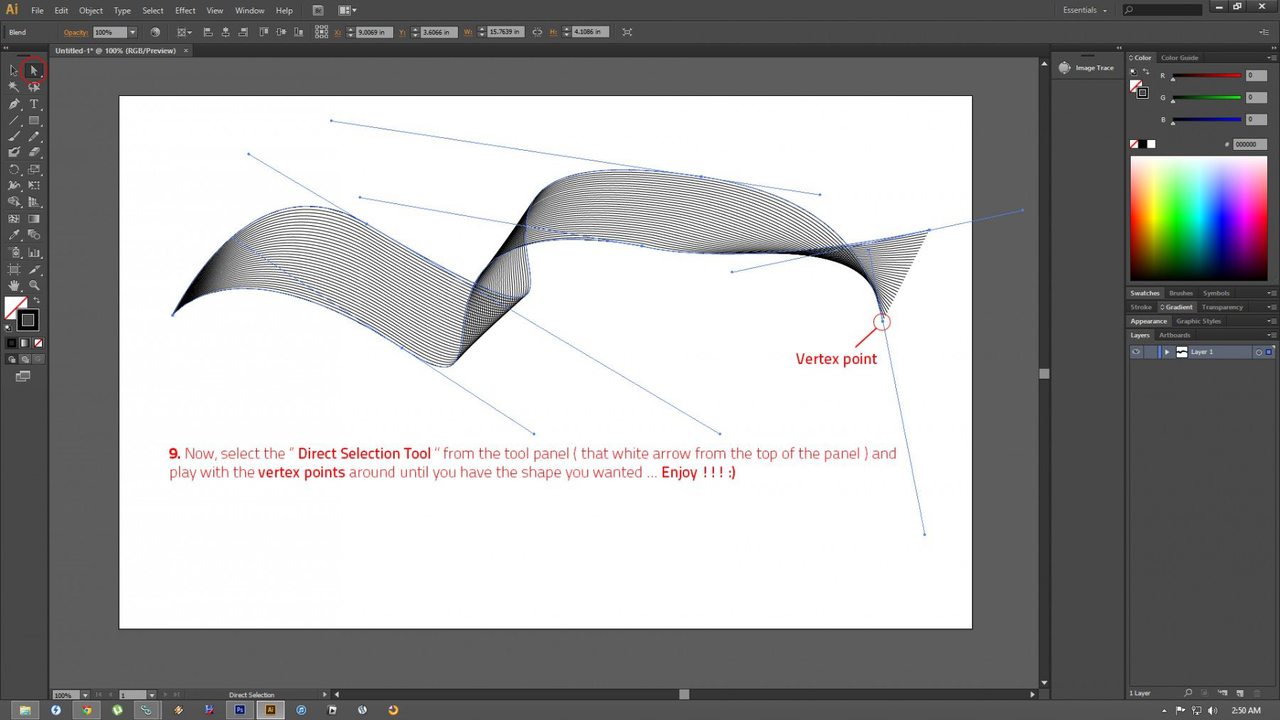Open the File menu
Viewport: 1280px width, 720px height.
coord(37,10)
